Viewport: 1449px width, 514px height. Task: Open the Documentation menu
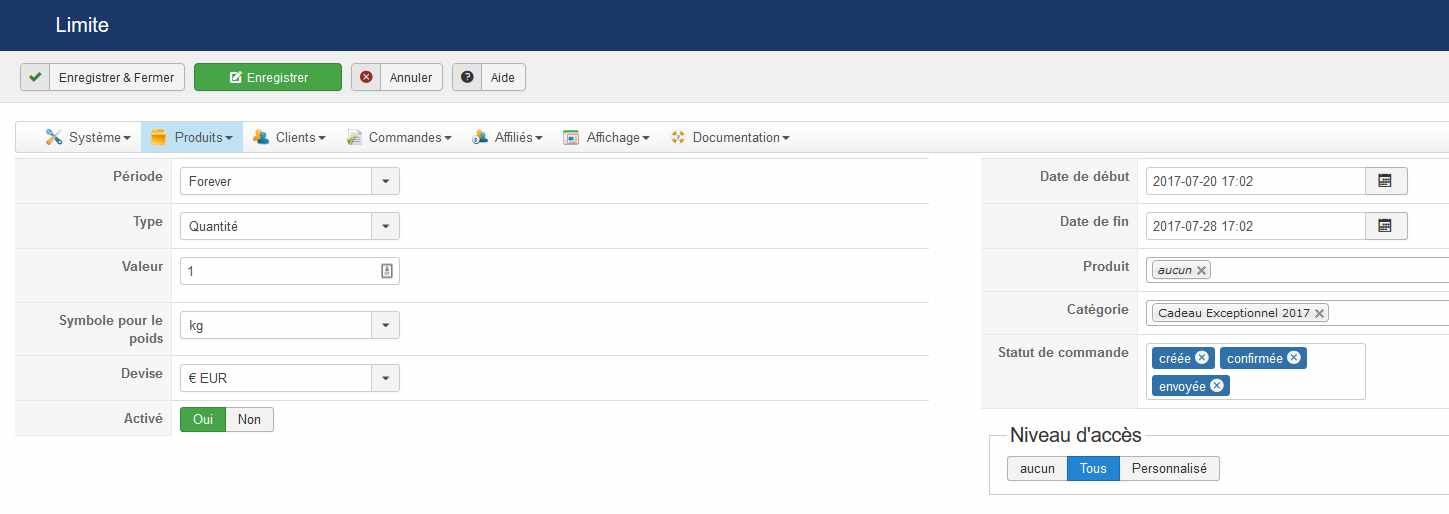click(730, 137)
